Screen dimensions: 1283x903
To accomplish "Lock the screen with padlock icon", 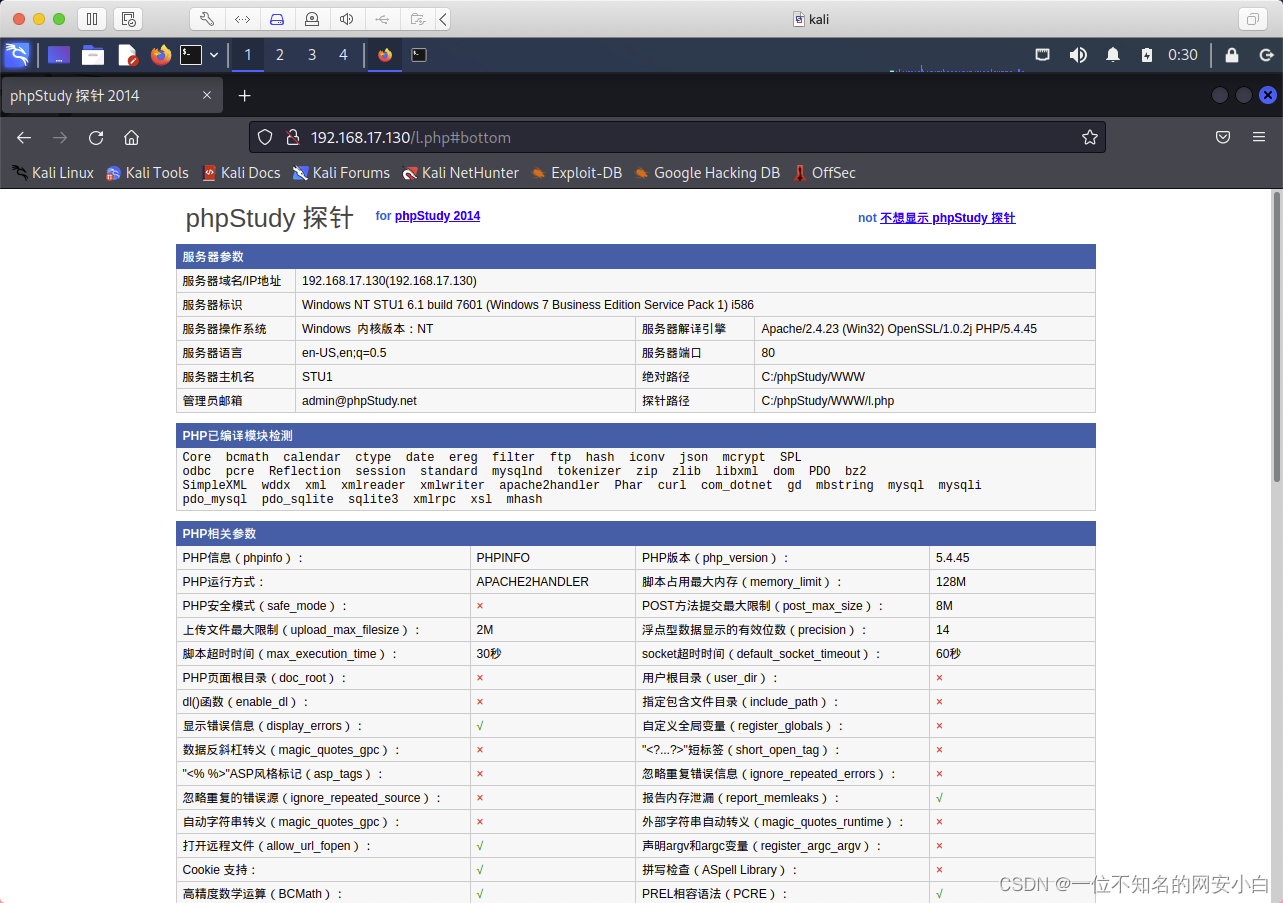I will tap(1232, 55).
